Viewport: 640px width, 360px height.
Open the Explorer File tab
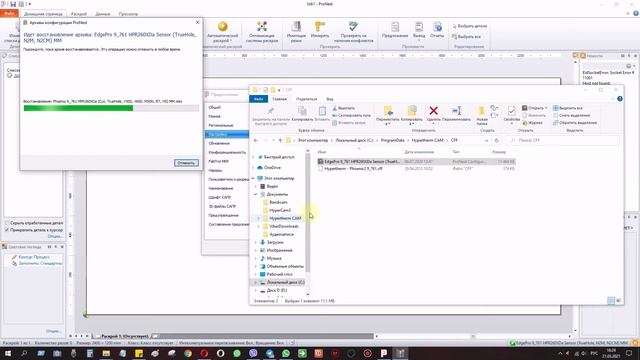[x=258, y=99]
